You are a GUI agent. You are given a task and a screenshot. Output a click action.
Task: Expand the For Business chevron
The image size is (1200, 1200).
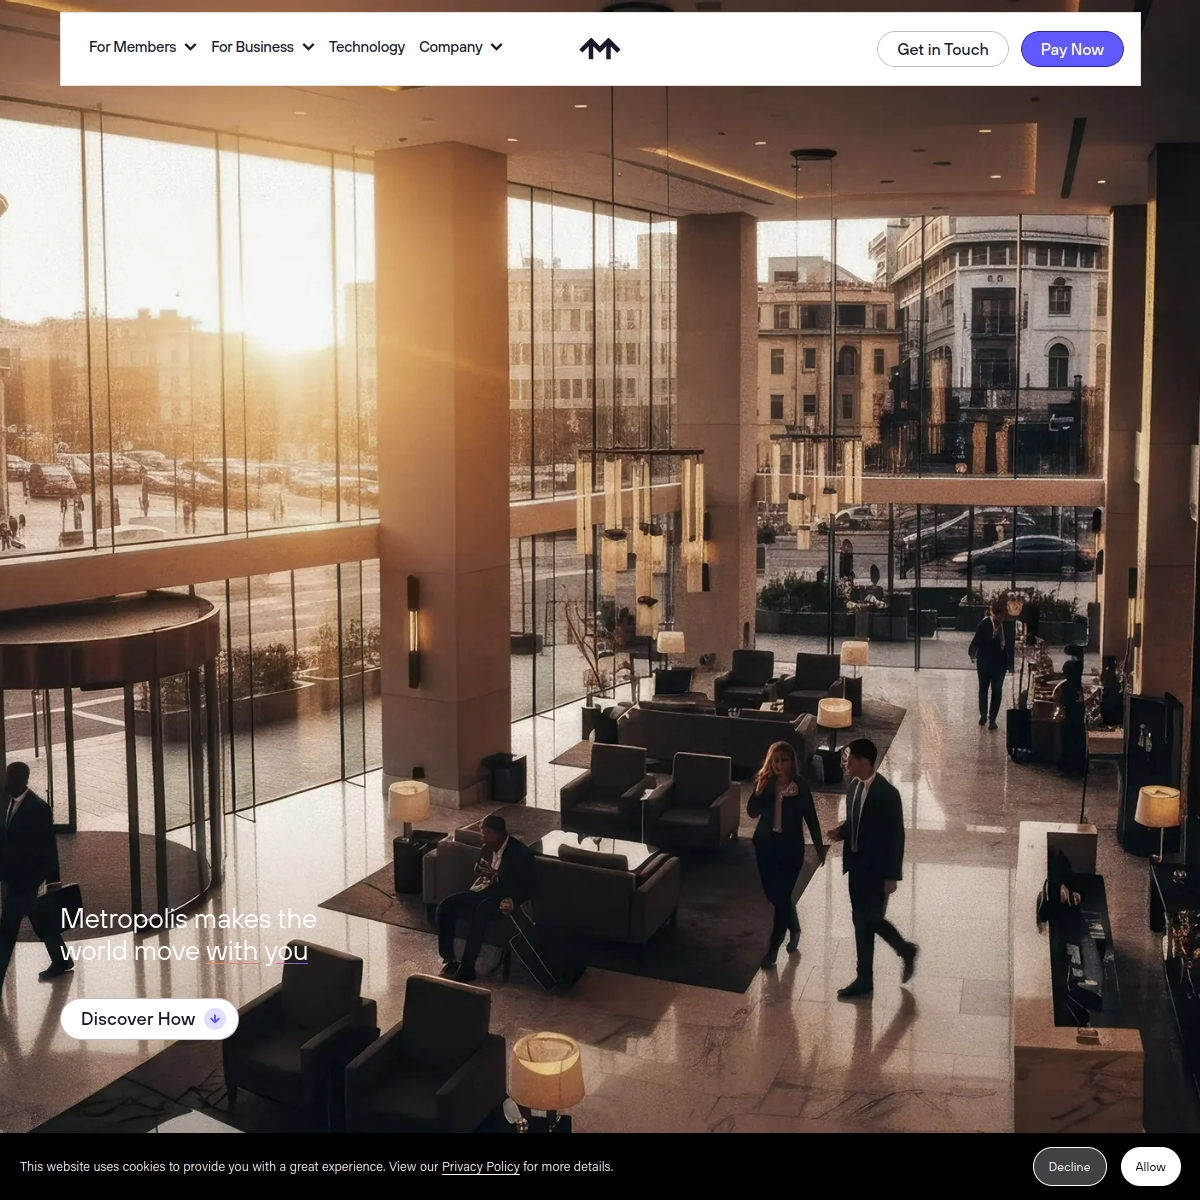click(x=308, y=47)
